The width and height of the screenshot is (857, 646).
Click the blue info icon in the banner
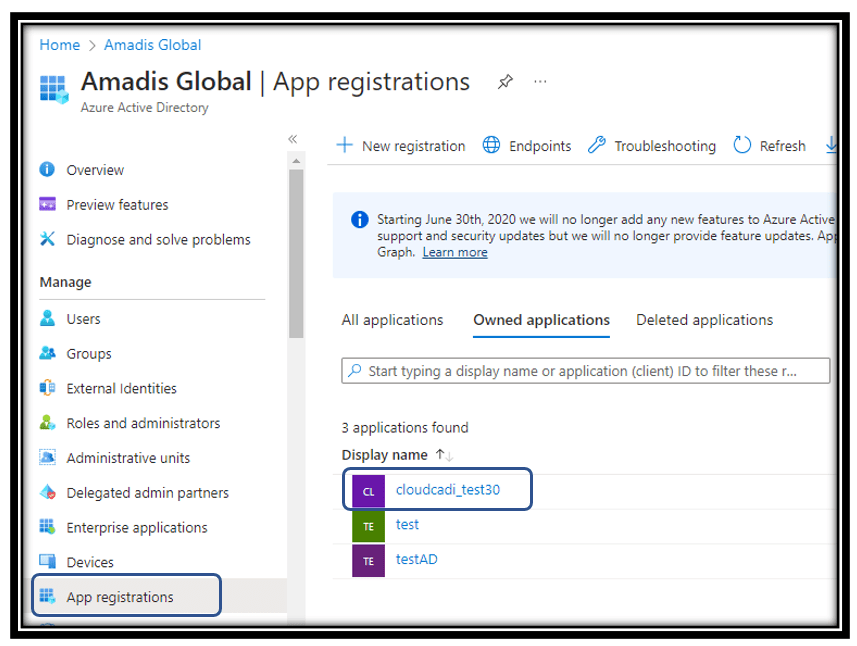pos(360,220)
